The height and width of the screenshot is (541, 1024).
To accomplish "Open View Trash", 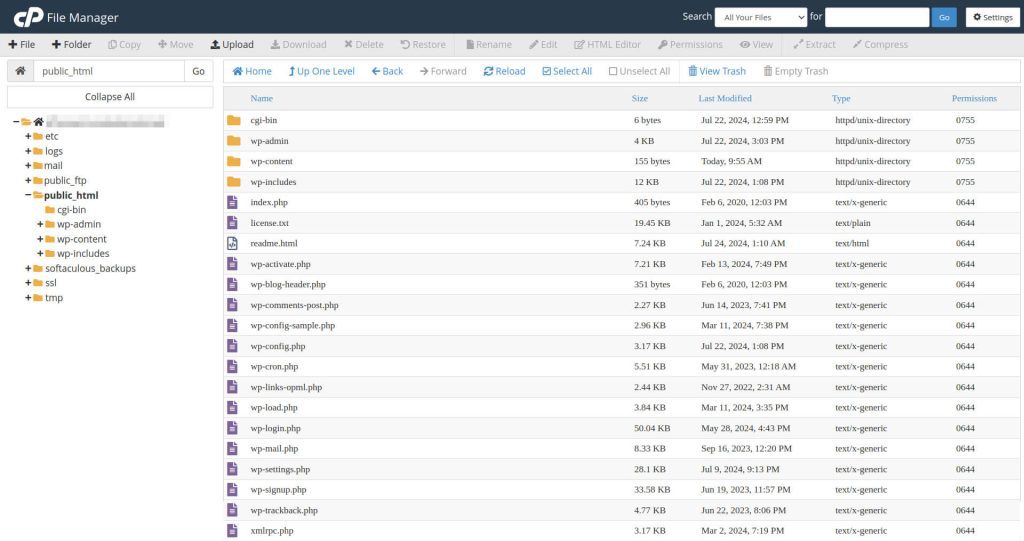I will (716, 71).
